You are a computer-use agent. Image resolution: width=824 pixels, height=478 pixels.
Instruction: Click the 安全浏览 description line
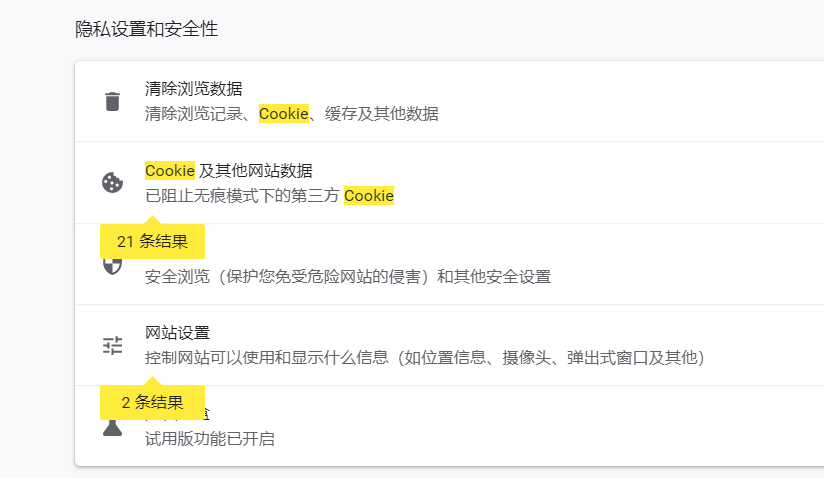point(347,277)
